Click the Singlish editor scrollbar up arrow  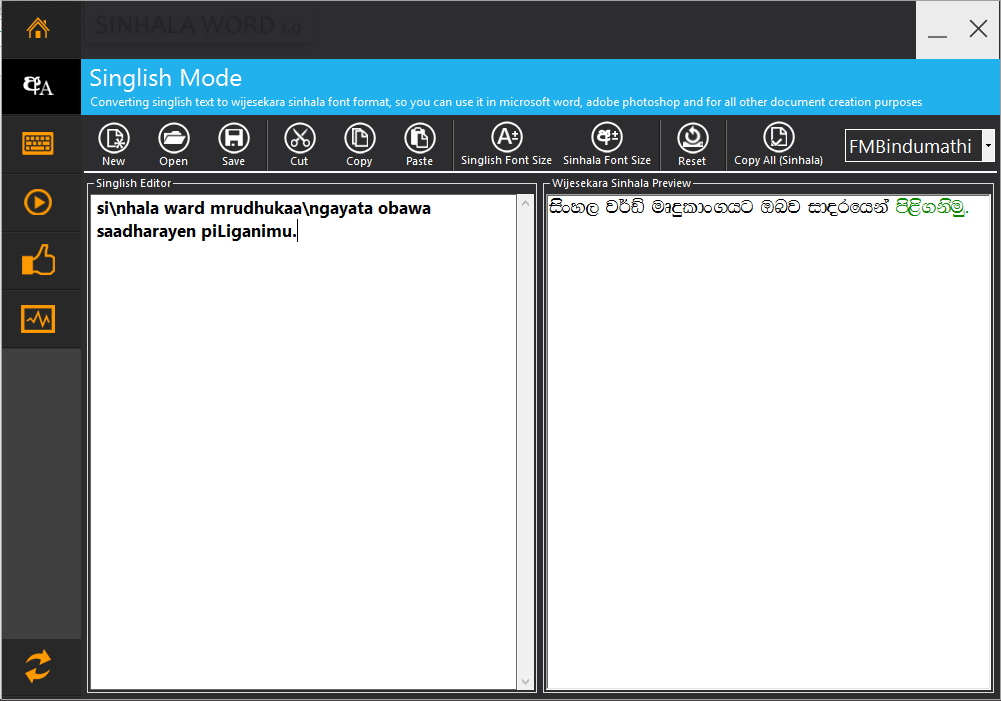point(525,203)
